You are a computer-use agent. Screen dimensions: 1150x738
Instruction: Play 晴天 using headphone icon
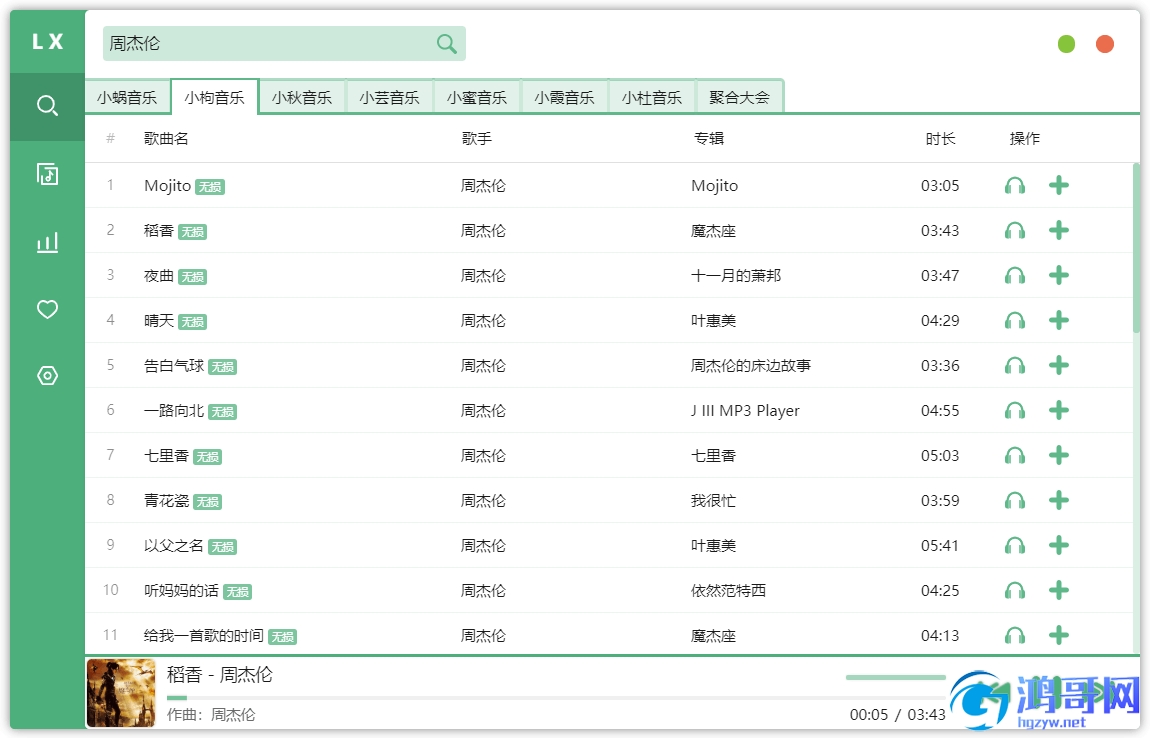click(1015, 321)
